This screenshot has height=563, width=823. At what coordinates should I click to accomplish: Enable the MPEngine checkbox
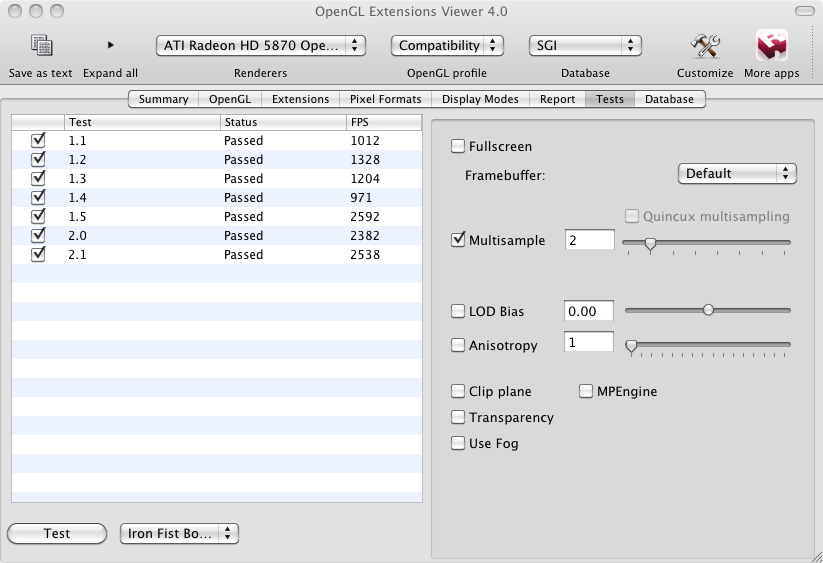pyautogui.click(x=586, y=391)
